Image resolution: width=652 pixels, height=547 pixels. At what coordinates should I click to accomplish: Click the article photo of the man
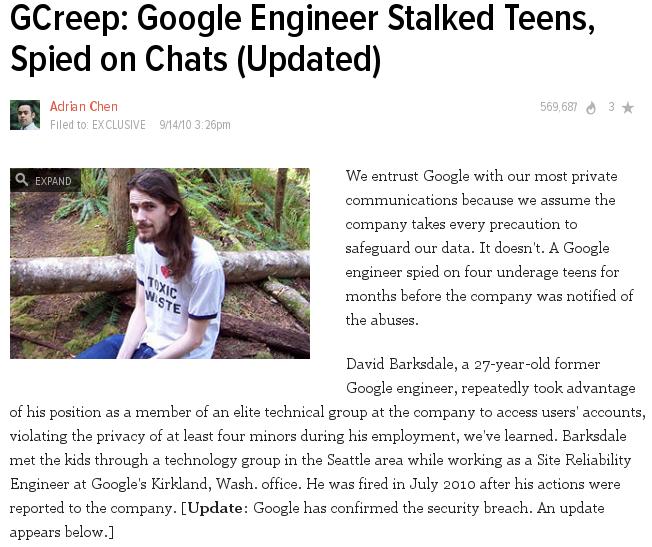tap(160, 263)
